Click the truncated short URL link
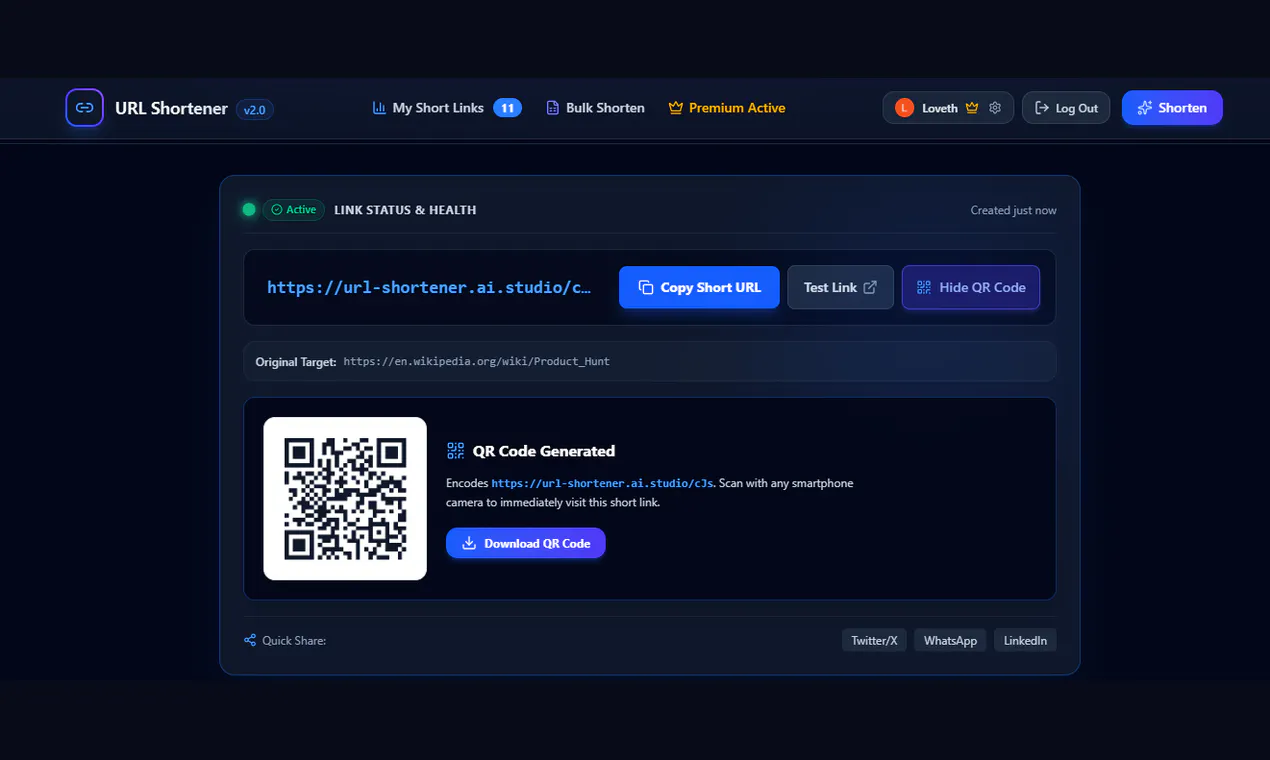 pos(429,287)
